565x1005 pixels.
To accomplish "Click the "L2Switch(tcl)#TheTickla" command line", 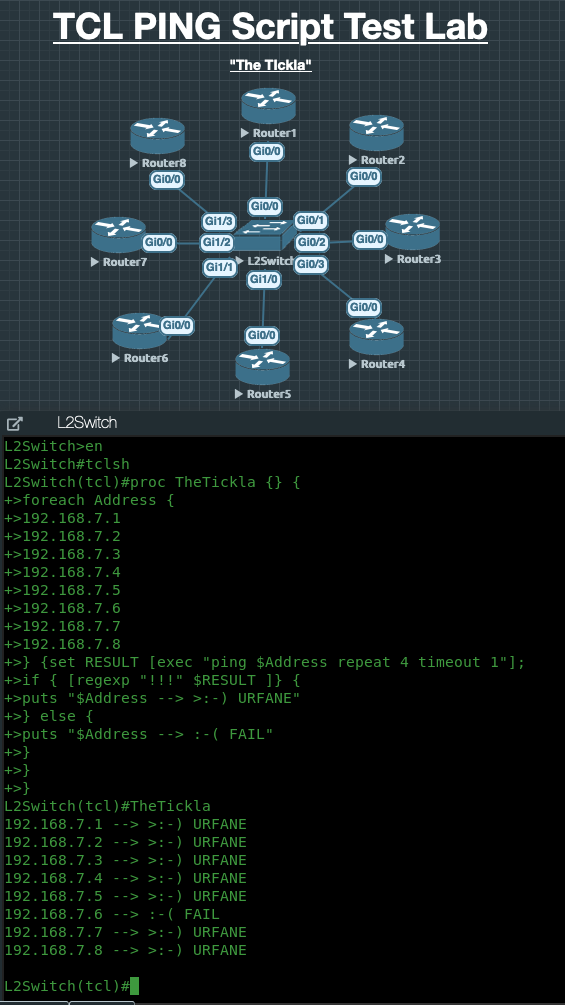I will coord(107,806).
